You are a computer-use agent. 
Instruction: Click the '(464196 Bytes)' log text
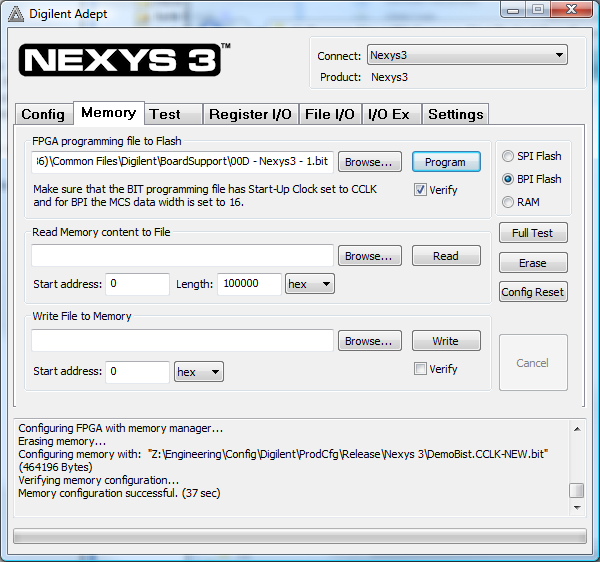[55, 467]
